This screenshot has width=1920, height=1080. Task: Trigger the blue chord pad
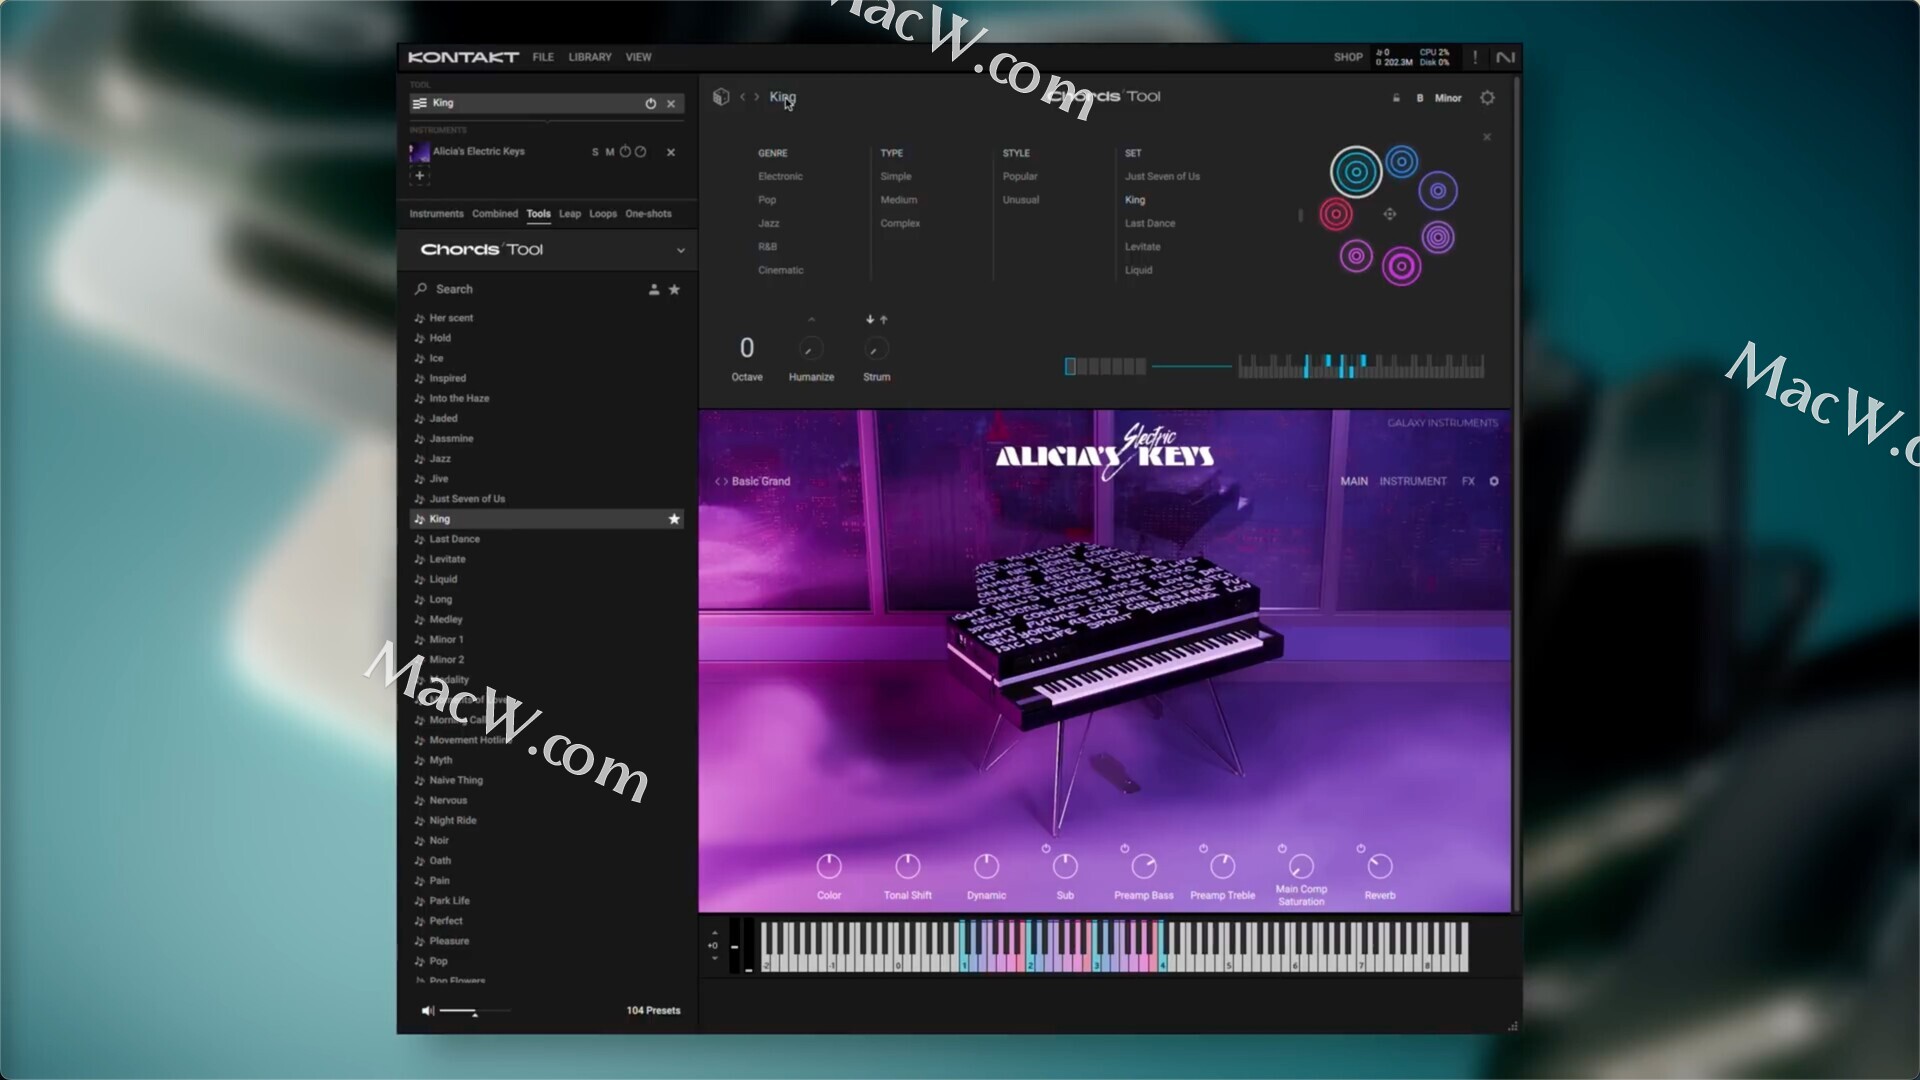pos(1402,161)
